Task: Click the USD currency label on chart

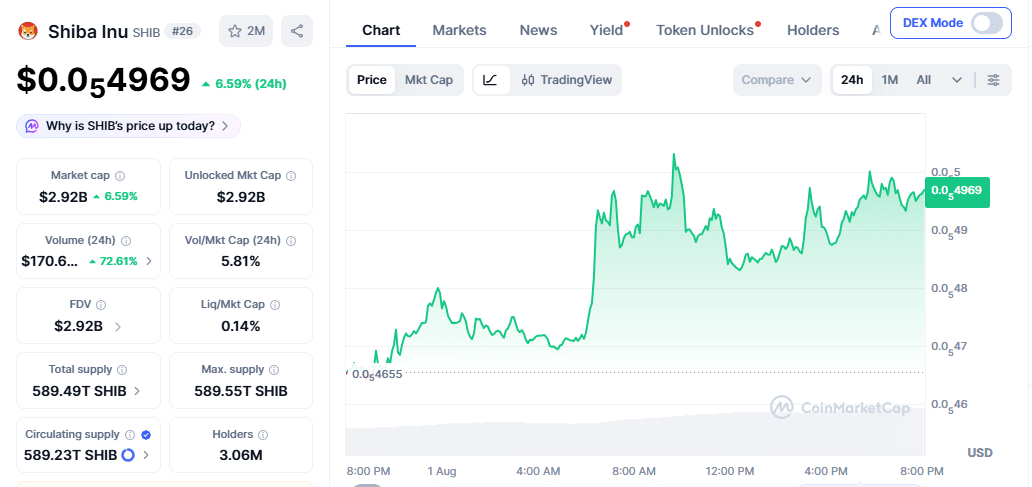Action: click(x=980, y=453)
